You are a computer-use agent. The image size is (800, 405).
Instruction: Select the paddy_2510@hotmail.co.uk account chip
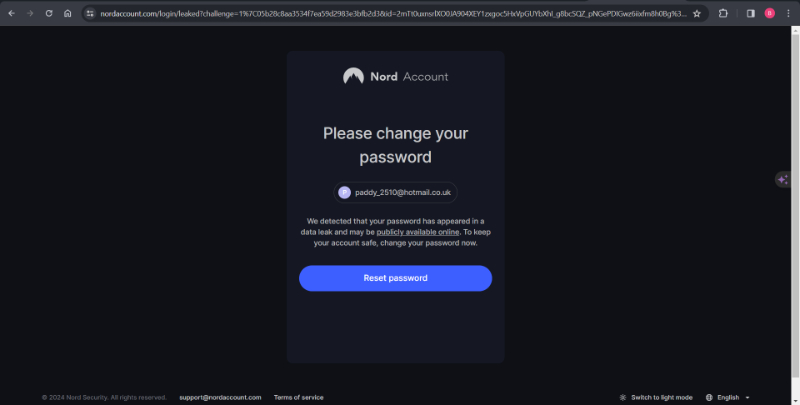[x=395, y=192]
